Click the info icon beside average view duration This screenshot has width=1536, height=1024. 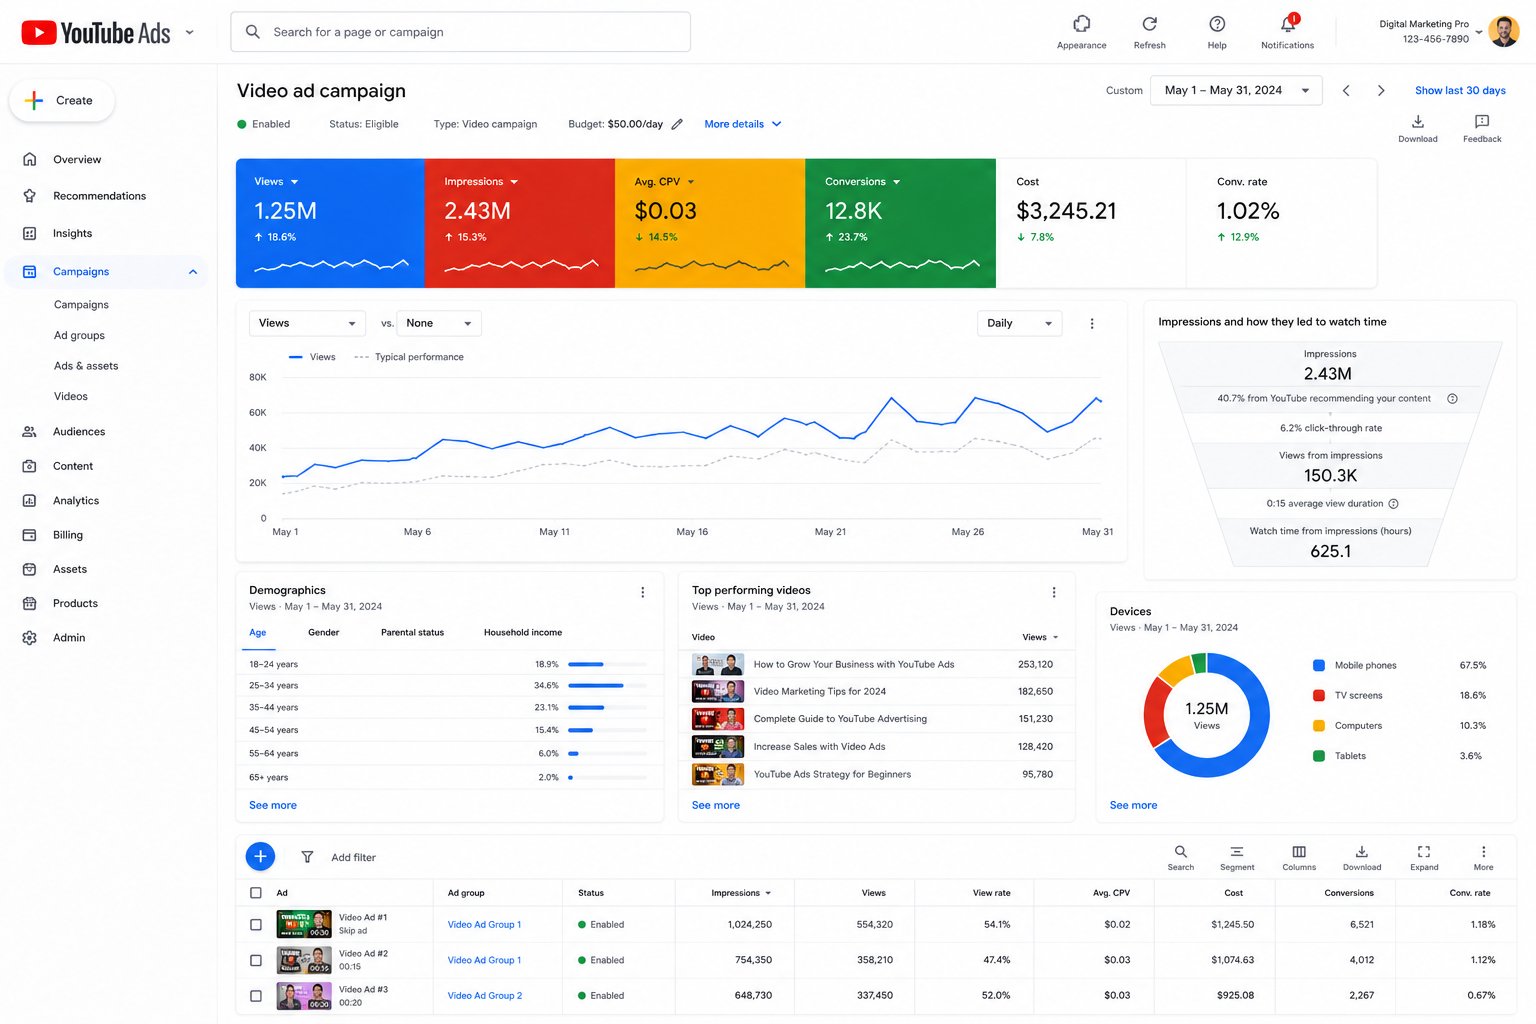tap(1393, 504)
